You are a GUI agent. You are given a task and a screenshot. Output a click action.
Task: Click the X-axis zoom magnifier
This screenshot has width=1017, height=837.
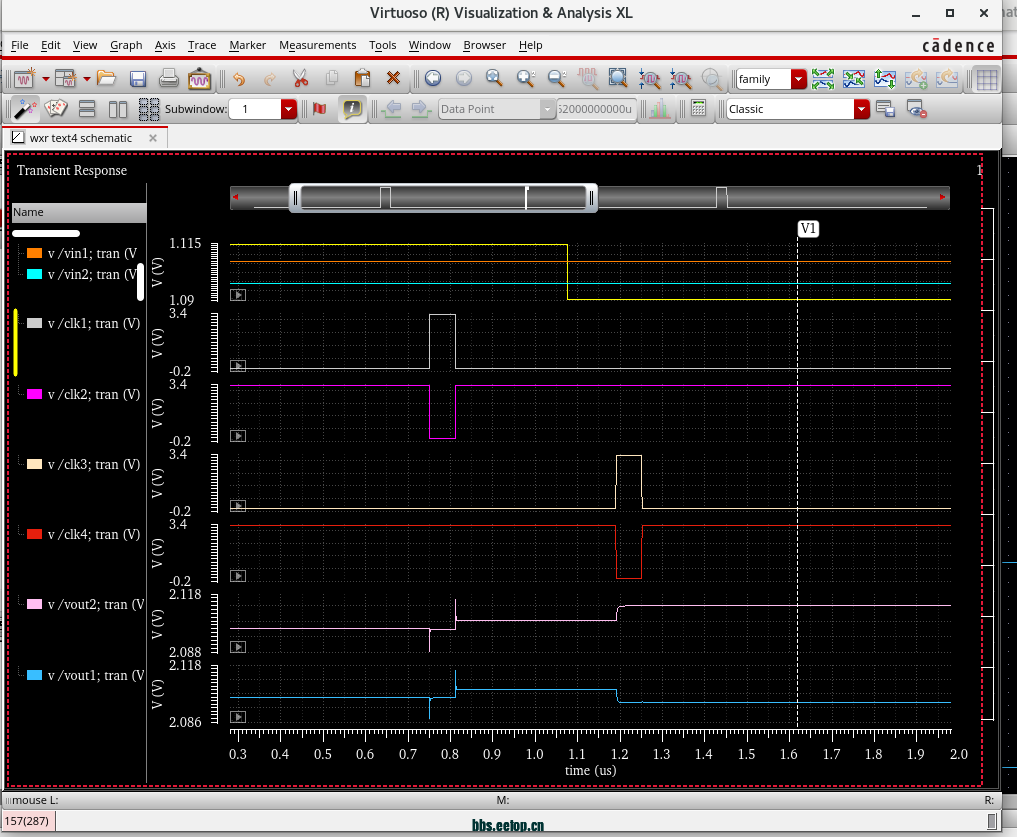pyautogui.click(x=649, y=79)
